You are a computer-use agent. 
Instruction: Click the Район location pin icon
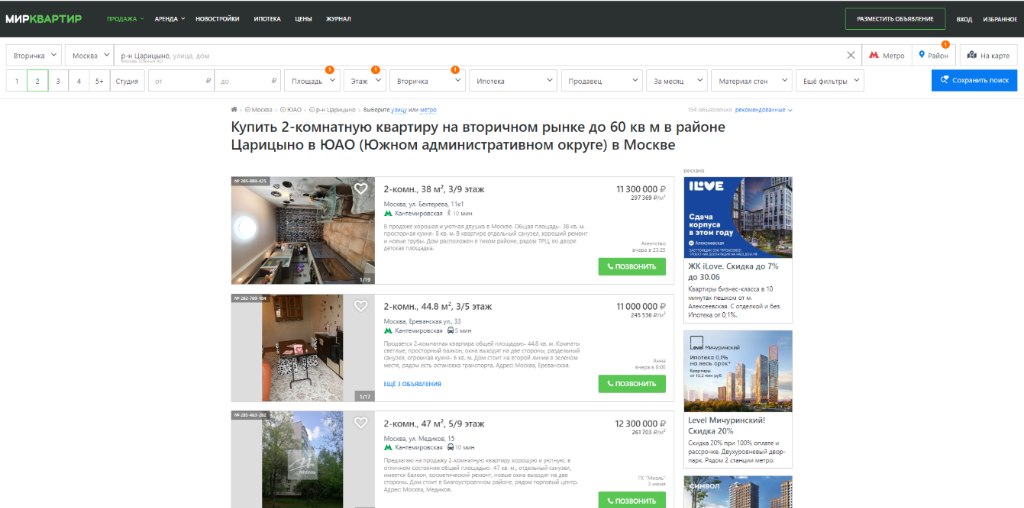[x=921, y=56]
